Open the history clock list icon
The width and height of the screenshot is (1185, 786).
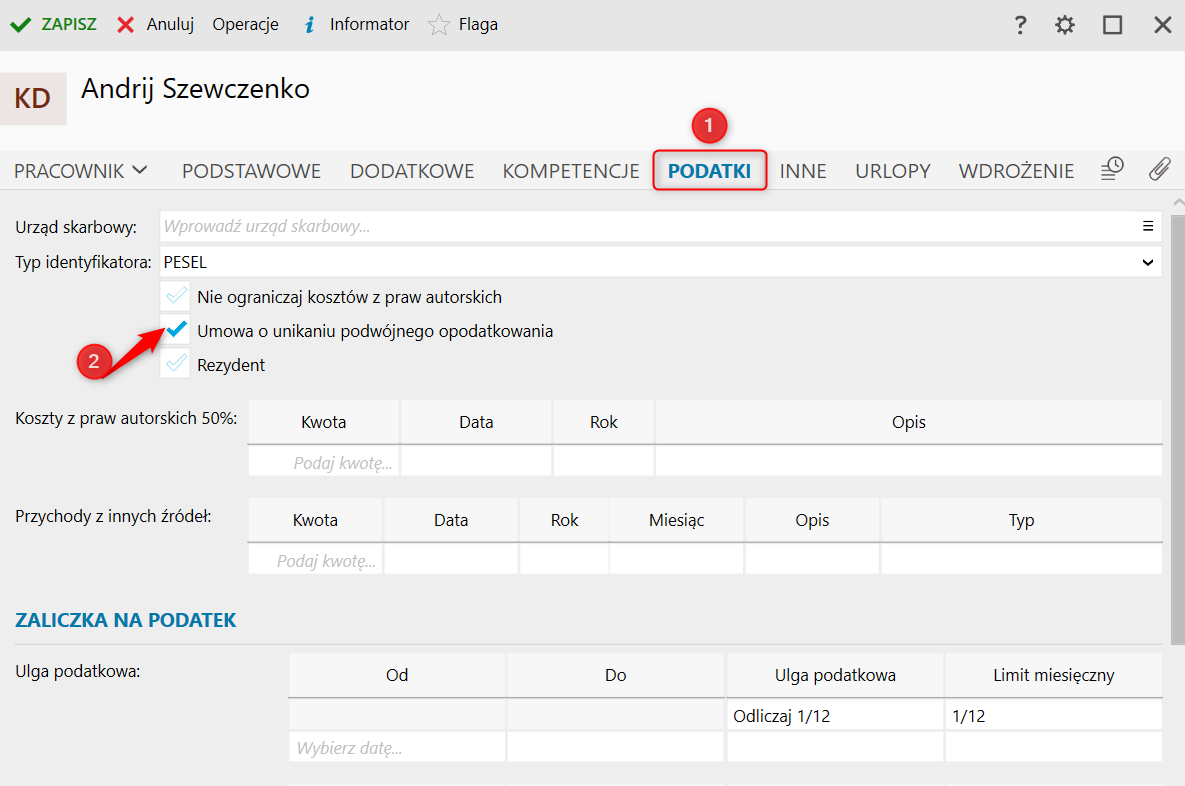coord(1112,169)
